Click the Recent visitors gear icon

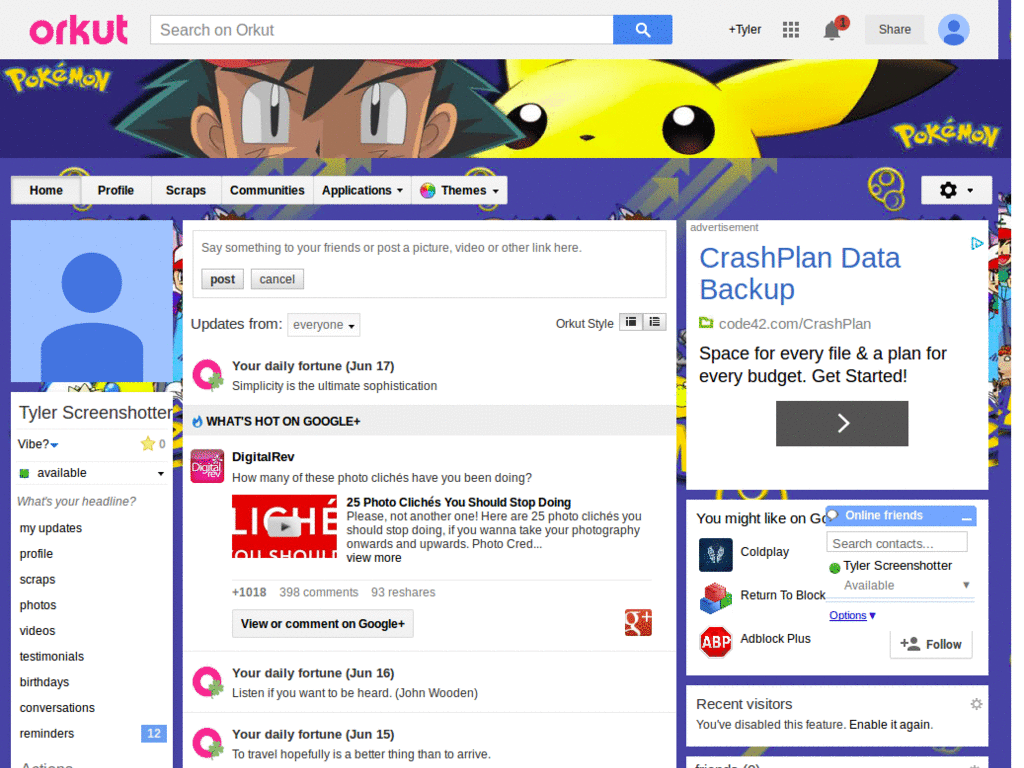click(976, 704)
